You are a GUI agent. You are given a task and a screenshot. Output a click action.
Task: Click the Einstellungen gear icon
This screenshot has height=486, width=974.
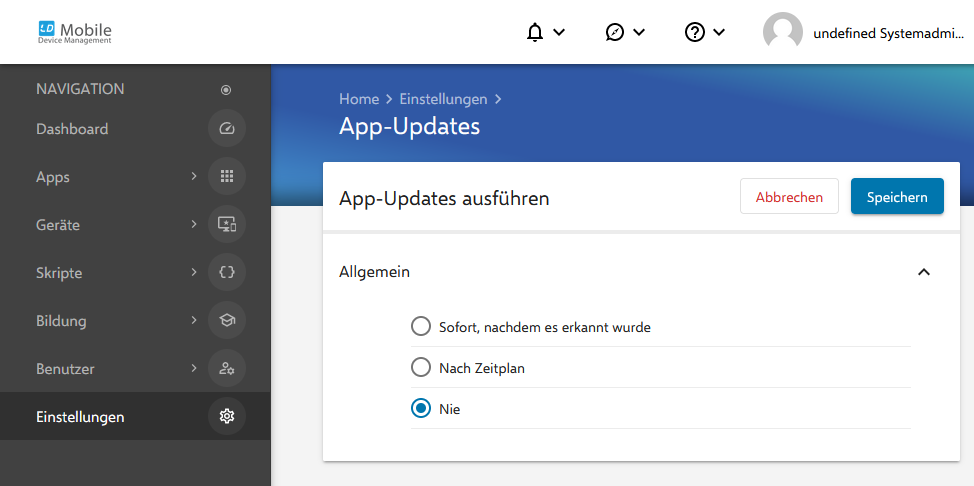(x=227, y=416)
